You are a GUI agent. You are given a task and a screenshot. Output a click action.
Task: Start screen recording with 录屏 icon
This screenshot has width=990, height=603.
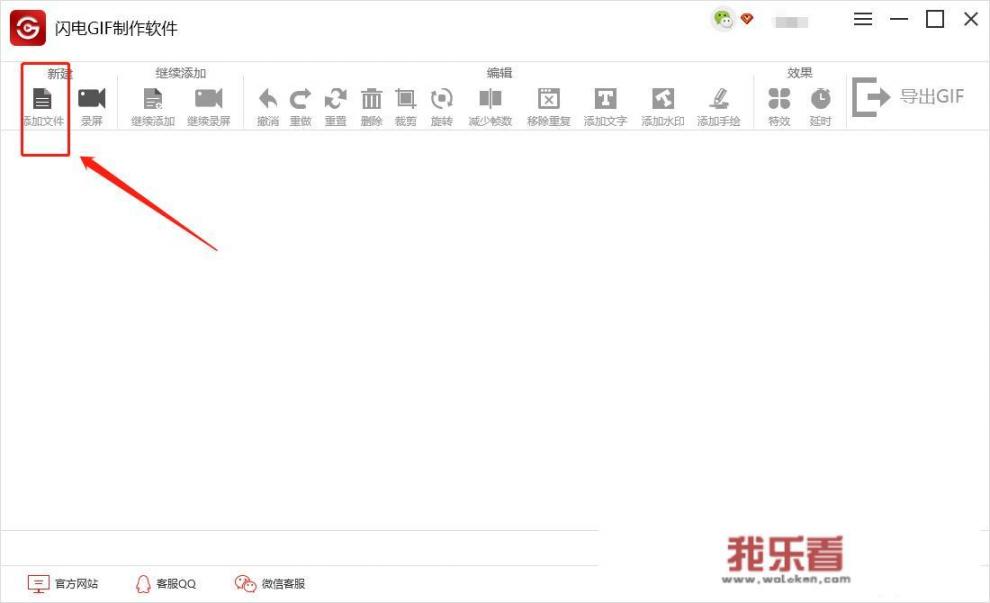[92, 99]
